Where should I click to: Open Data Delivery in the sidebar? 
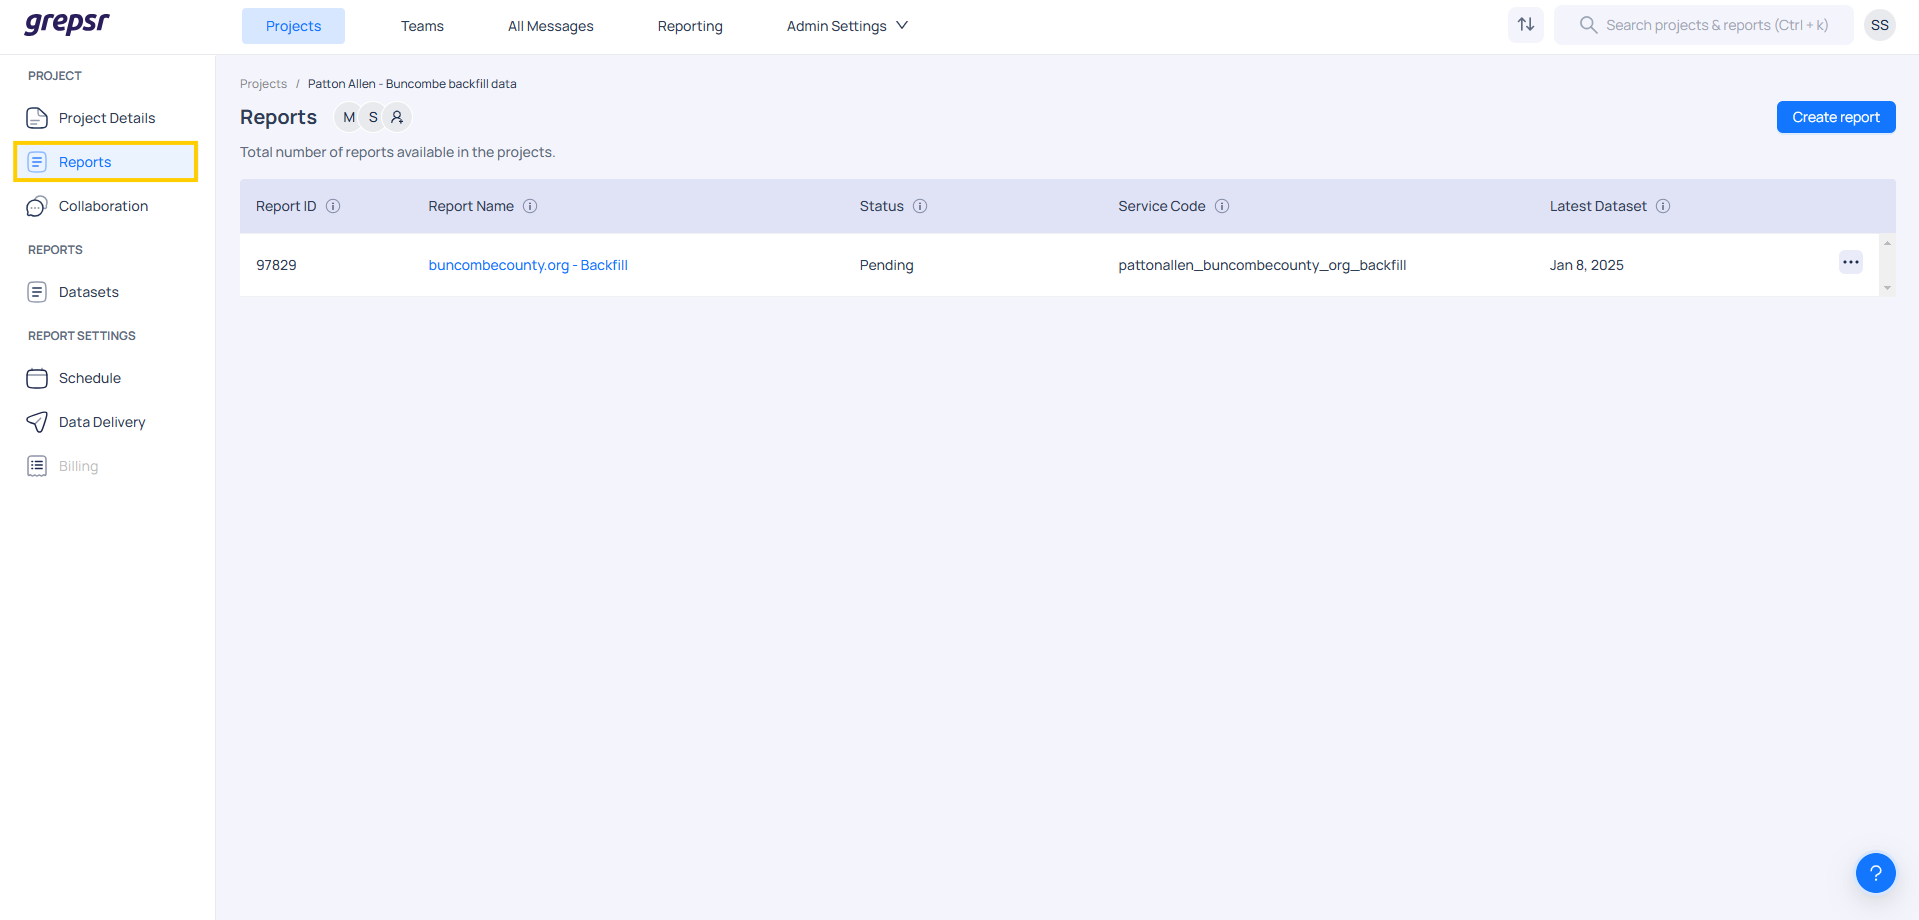(x=102, y=422)
